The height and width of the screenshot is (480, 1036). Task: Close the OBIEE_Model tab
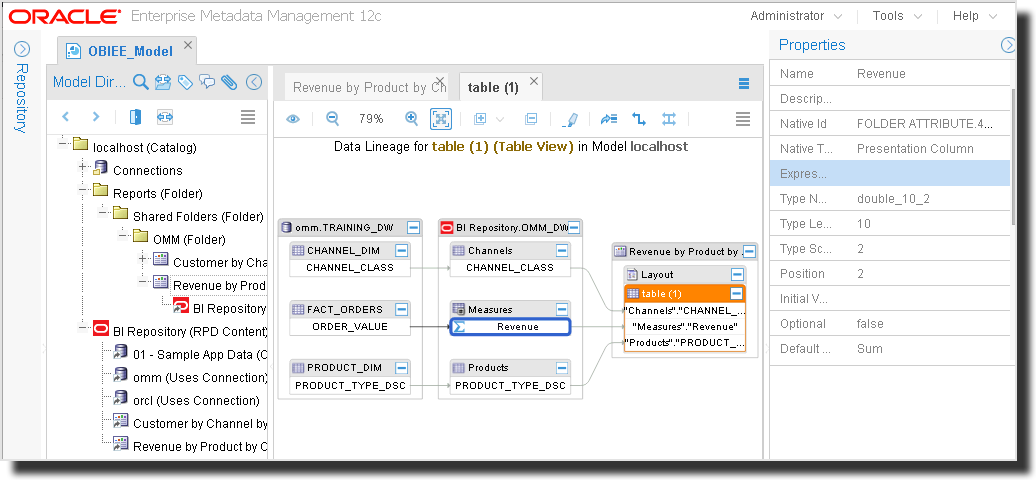click(x=188, y=45)
